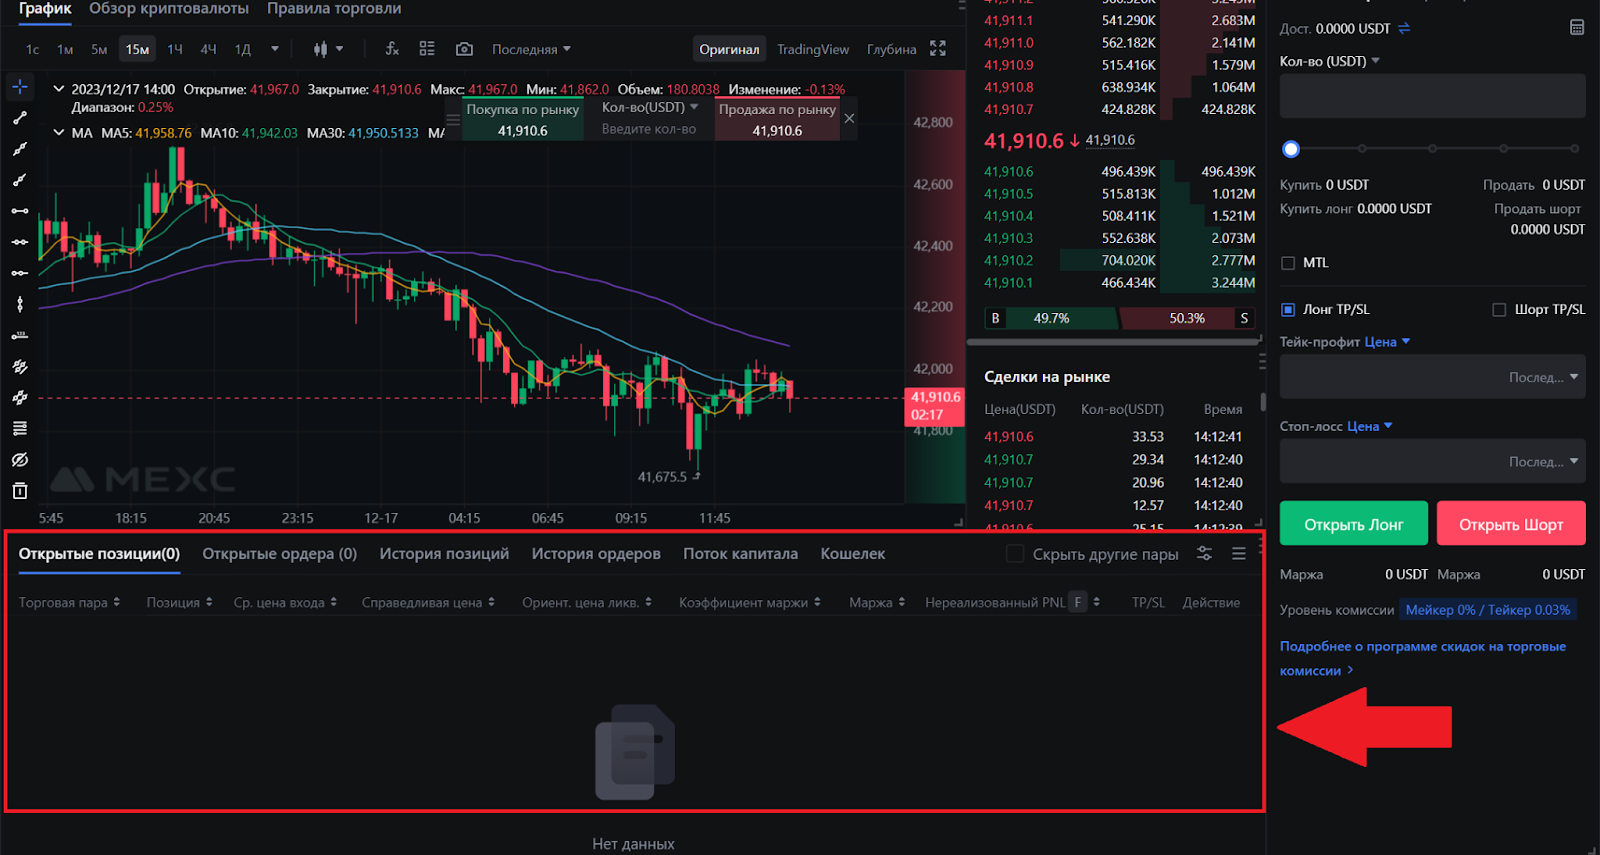
Task: Enable the MTL checkbox
Action: coord(1288,263)
